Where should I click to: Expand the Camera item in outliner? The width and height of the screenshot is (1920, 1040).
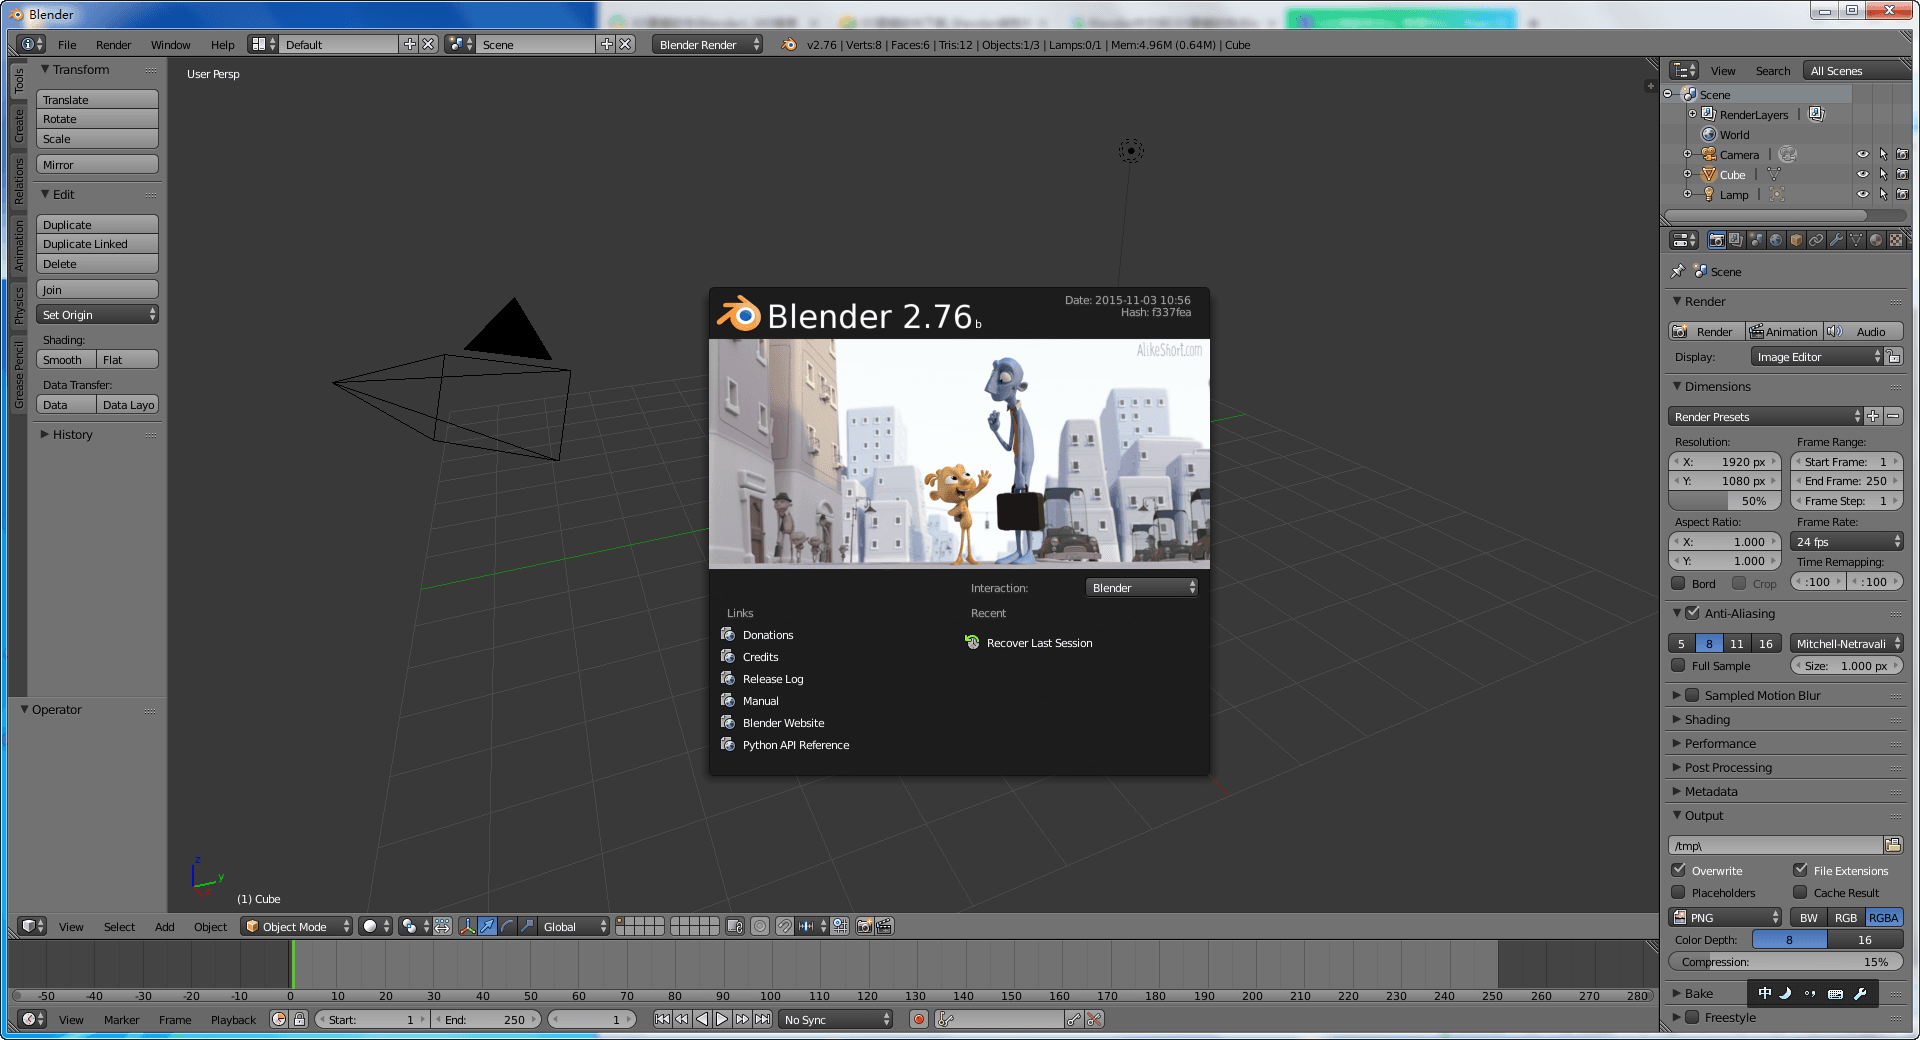[1687, 154]
